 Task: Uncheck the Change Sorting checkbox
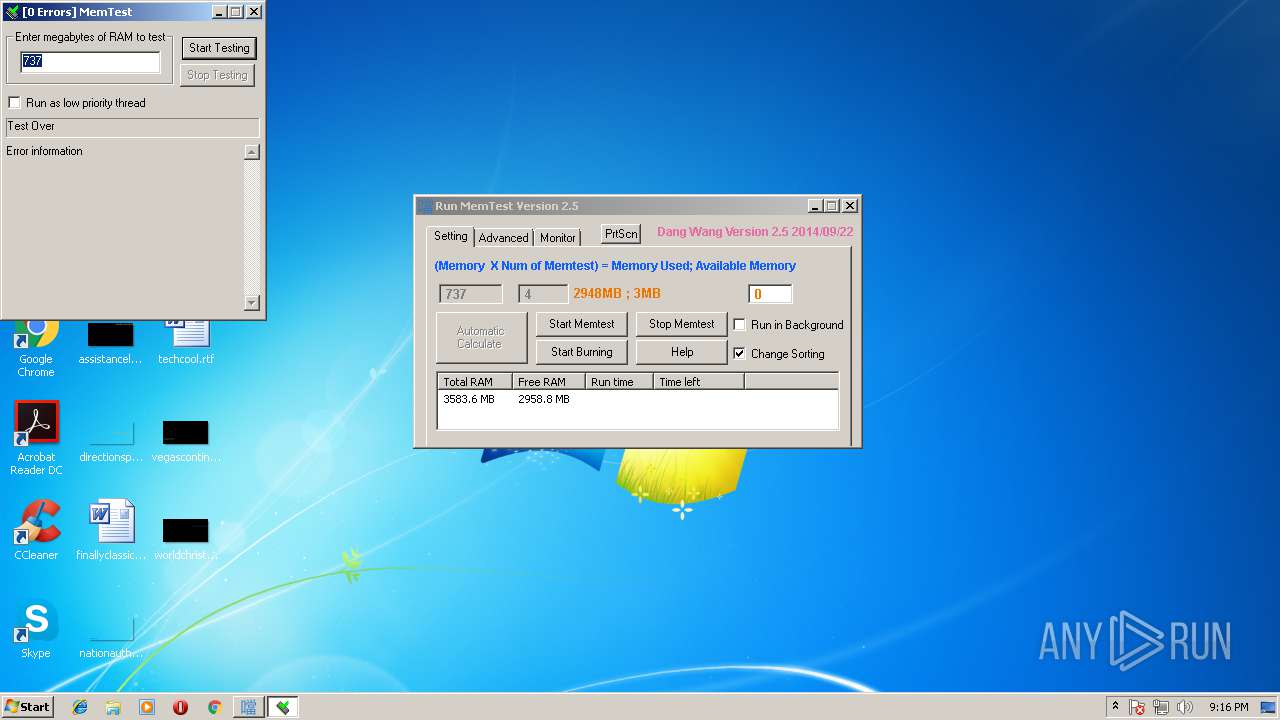[740, 353]
